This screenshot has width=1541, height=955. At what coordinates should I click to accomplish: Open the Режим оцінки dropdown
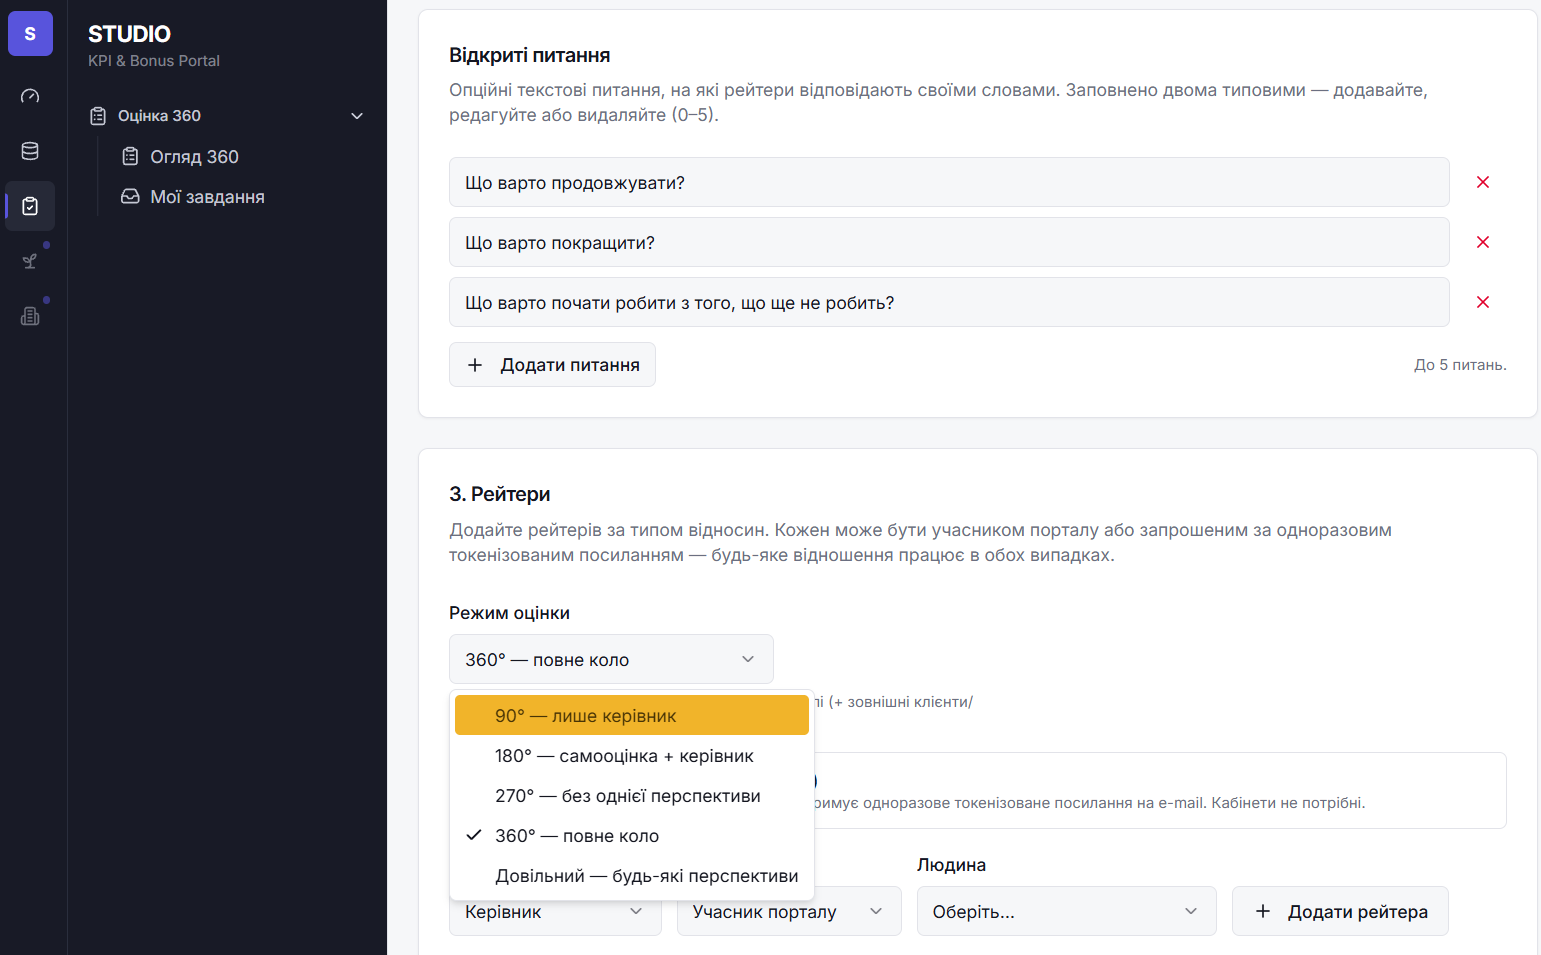pyautogui.click(x=611, y=659)
